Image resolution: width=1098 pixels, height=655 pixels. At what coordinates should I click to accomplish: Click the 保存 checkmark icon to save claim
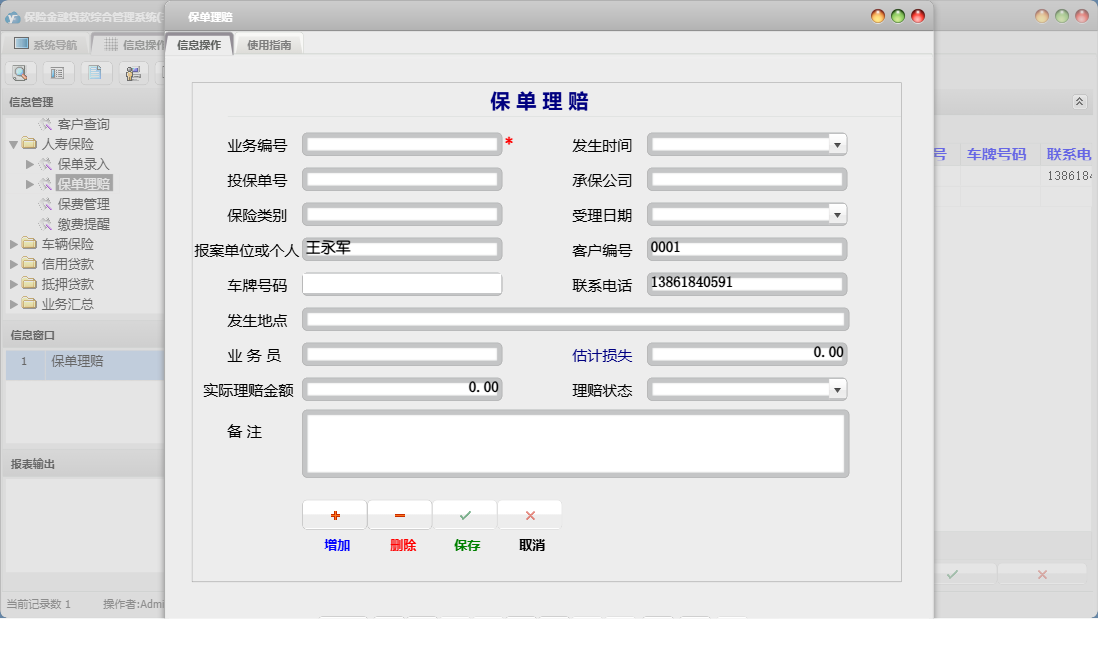464,514
